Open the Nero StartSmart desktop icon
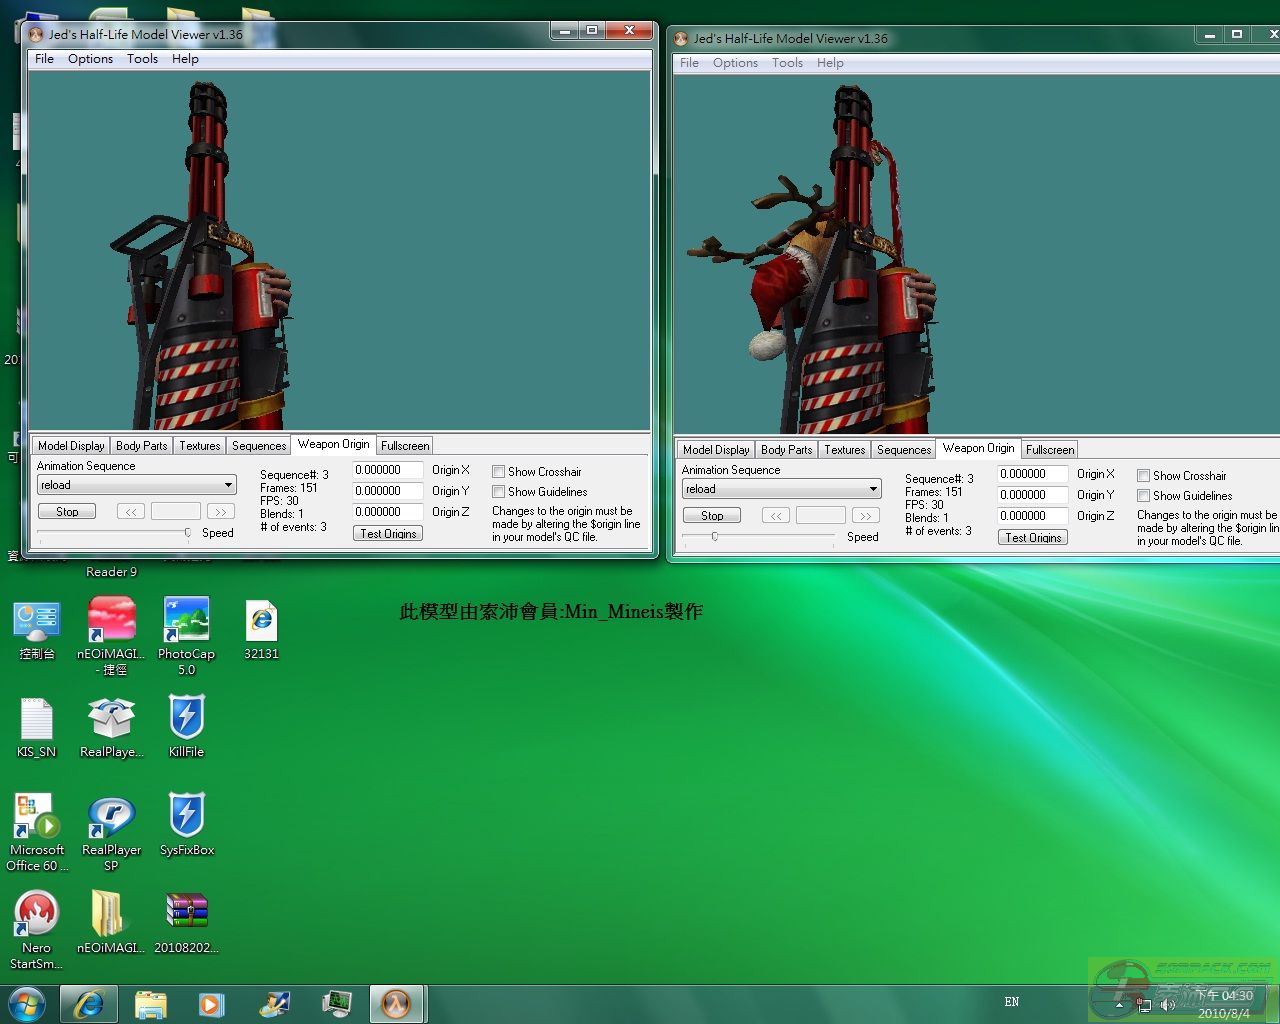Image resolution: width=1280 pixels, height=1024 pixels. [x=36, y=915]
